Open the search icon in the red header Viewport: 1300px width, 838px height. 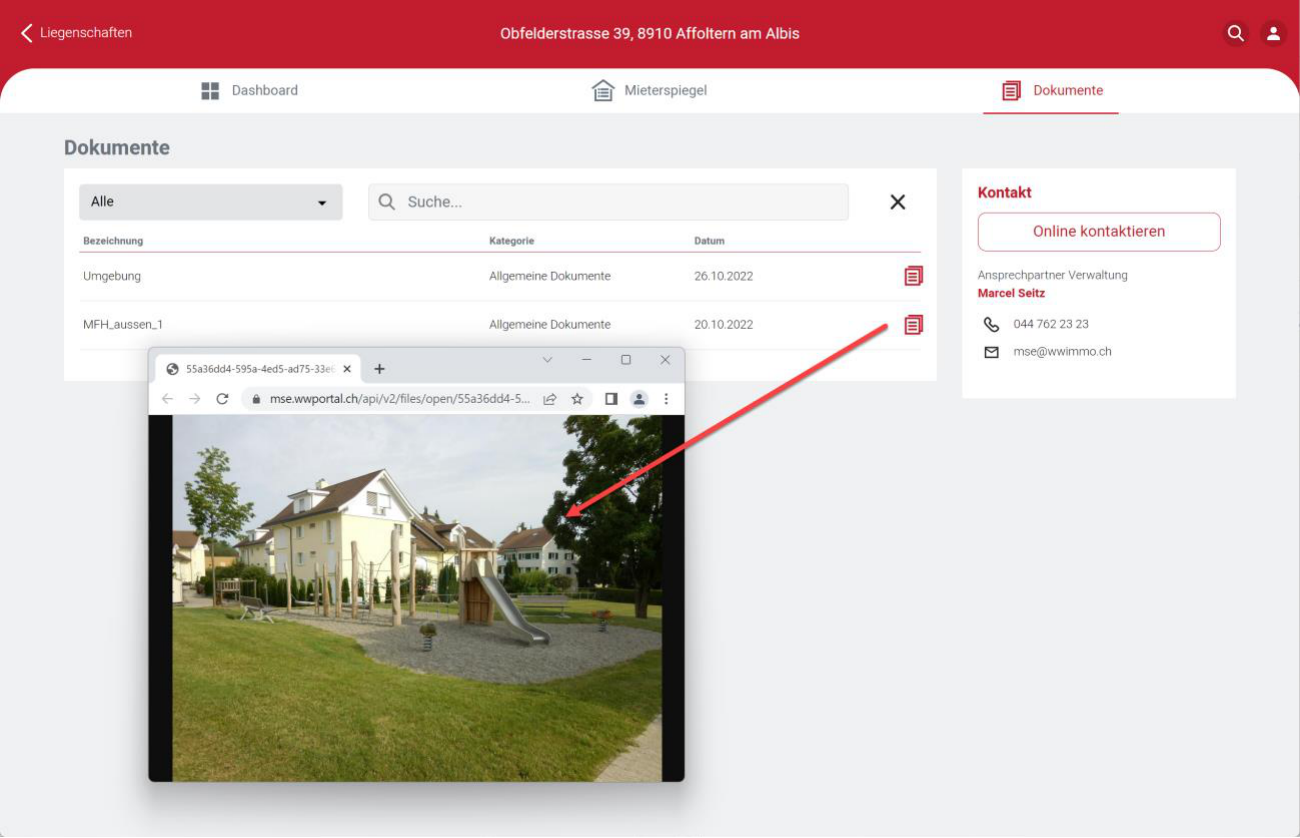tap(1236, 33)
